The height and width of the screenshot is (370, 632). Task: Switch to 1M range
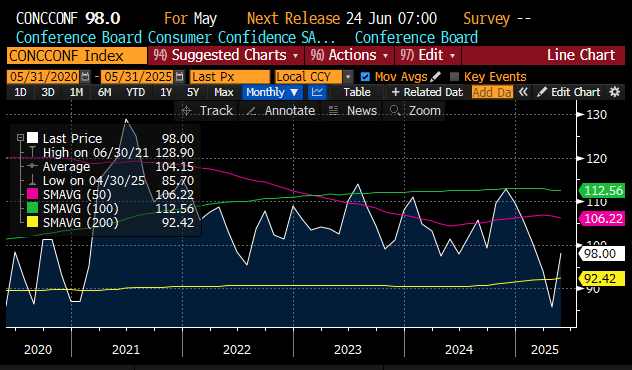click(76, 92)
